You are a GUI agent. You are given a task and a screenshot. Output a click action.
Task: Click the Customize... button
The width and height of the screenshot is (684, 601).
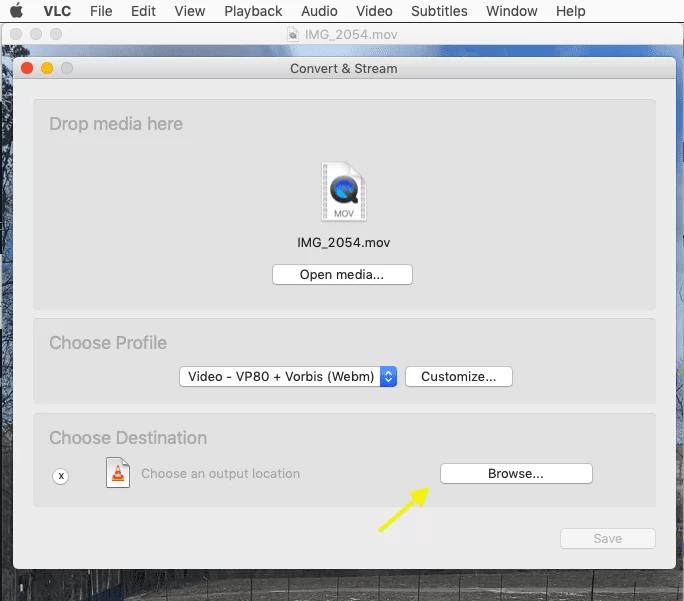pyautogui.click(x=458, y=376)
